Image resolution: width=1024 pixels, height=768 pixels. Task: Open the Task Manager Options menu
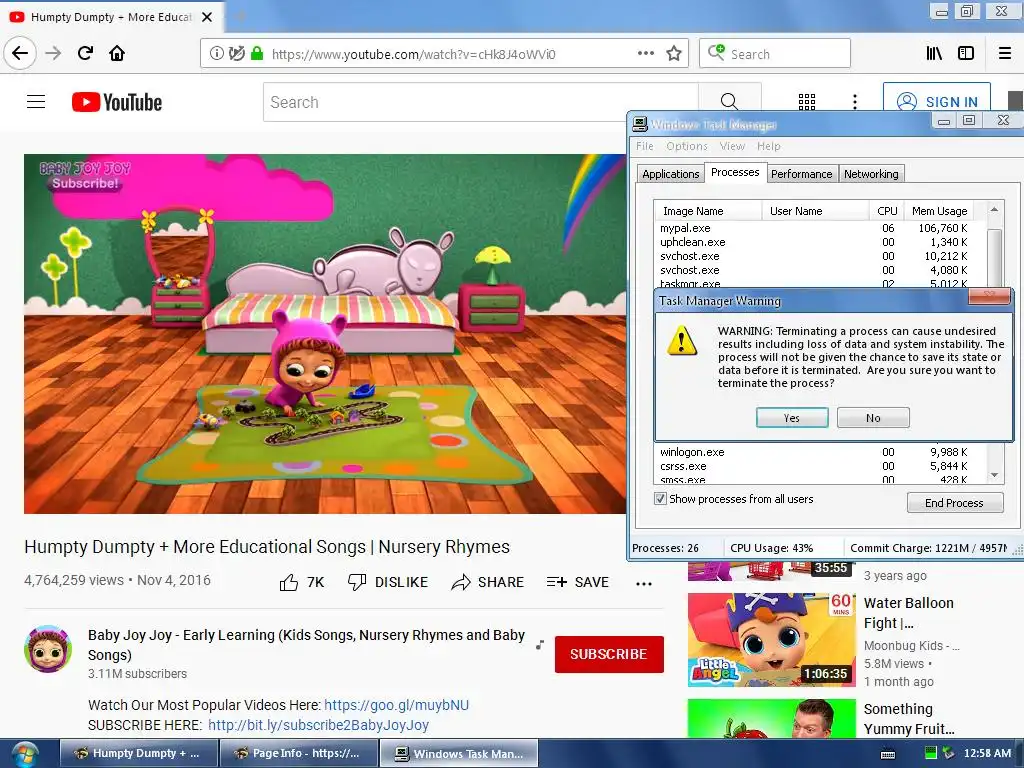click(x=687, y=146)
